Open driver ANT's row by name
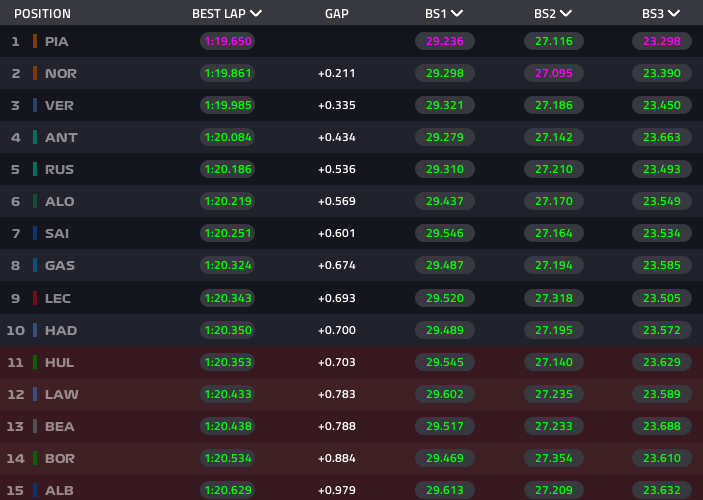 [59, 137]
